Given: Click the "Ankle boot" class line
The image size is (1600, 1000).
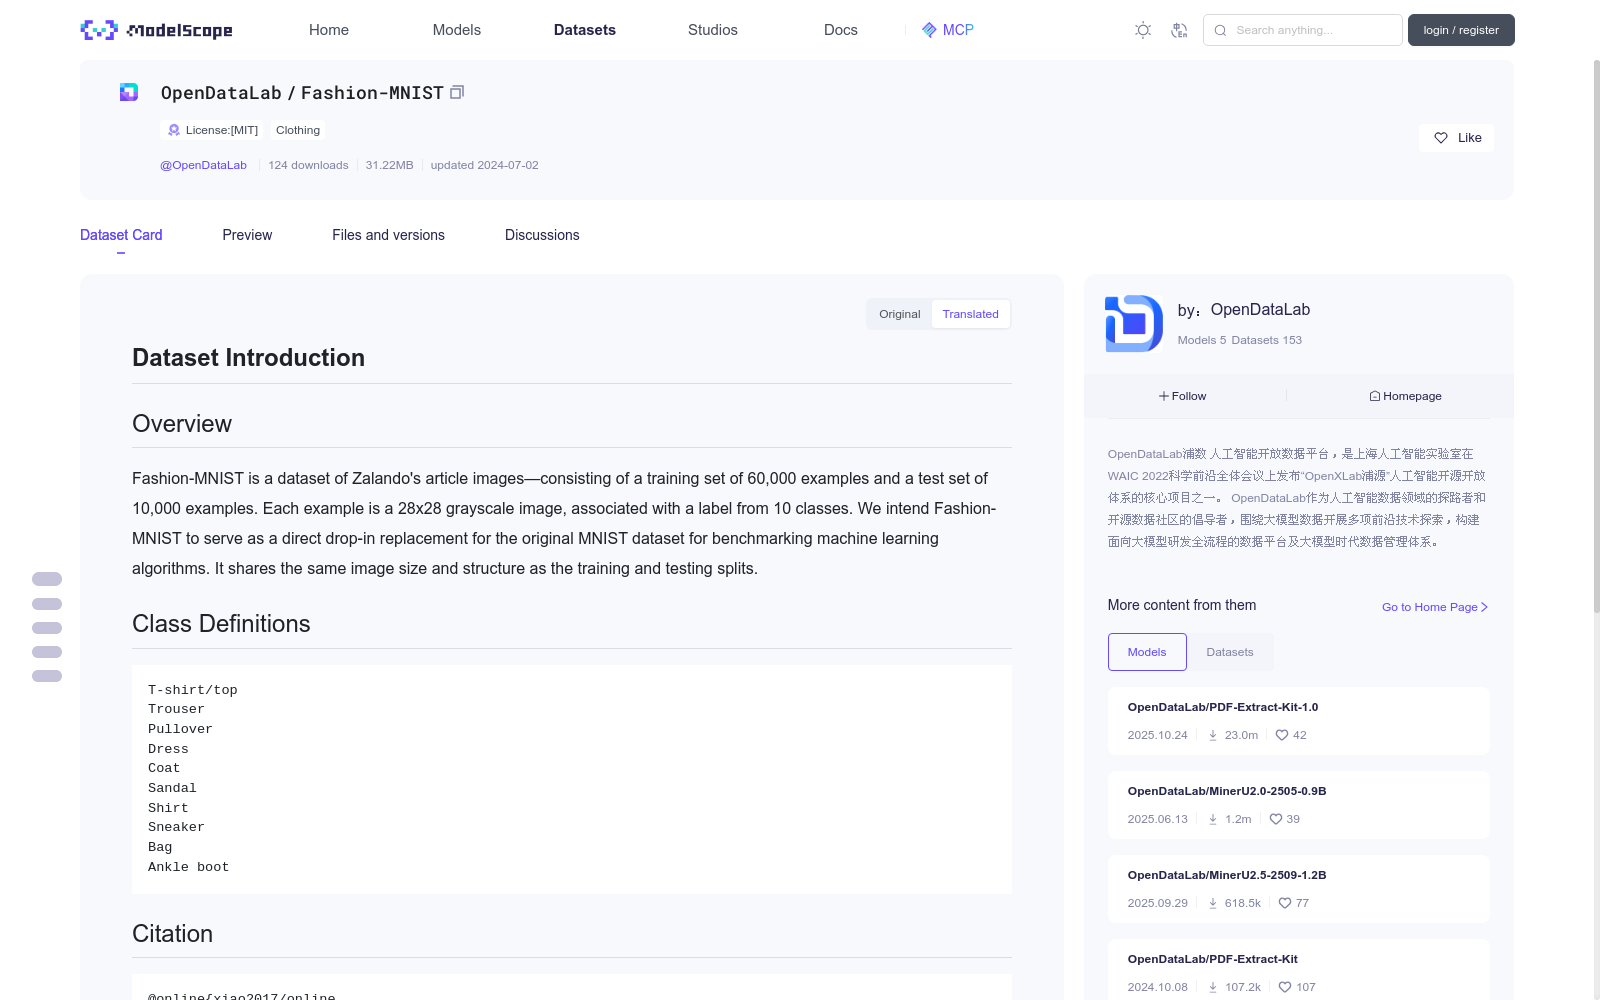Looking at the screenshot, I should [188, 867].
